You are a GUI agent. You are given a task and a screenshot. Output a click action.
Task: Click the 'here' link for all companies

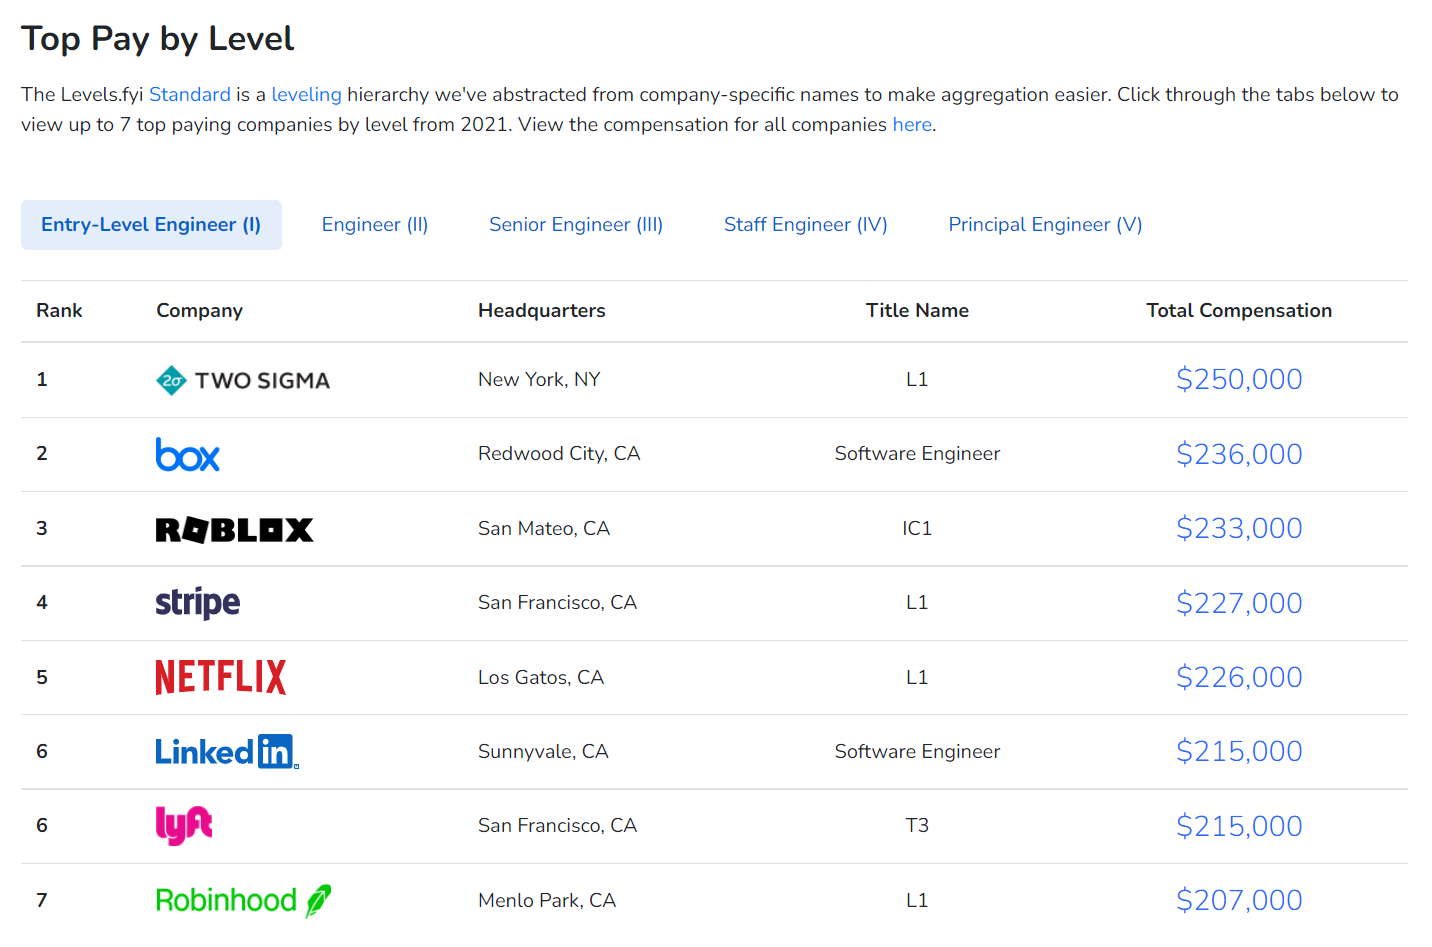click(x=912, y=125)
